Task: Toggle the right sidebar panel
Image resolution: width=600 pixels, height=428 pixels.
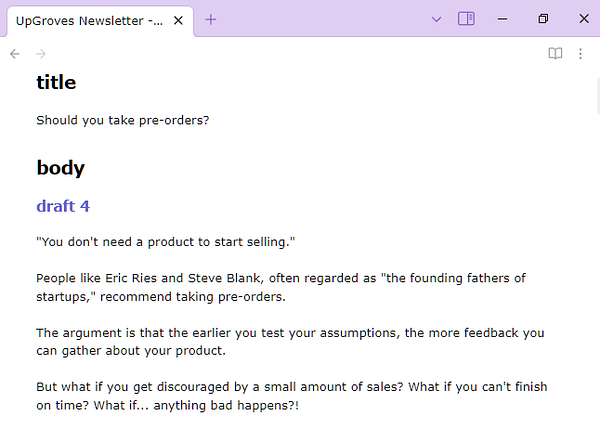Action: 466,19
